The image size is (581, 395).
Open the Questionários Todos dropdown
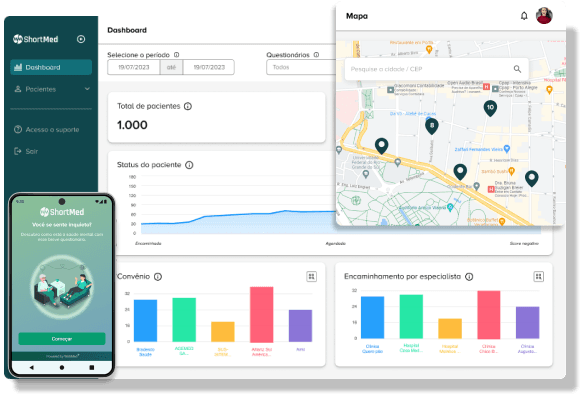tap(301, 67)
